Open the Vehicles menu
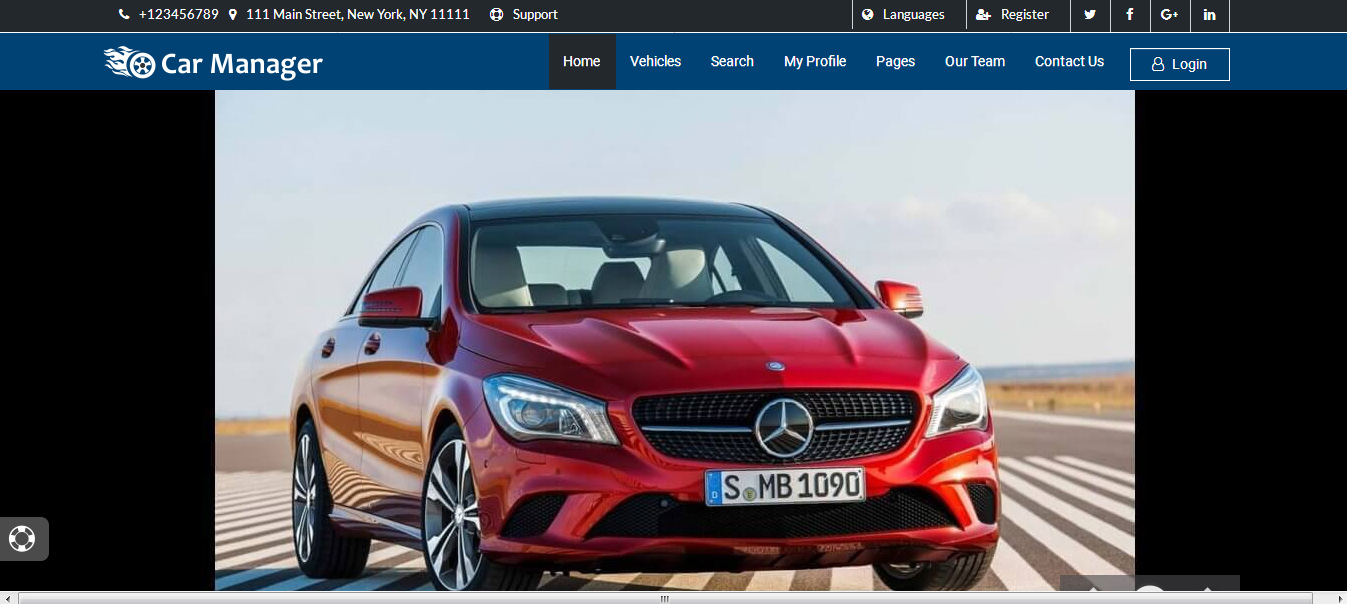This screenshot has height=604, width=1347. click(x=656, y=61)
